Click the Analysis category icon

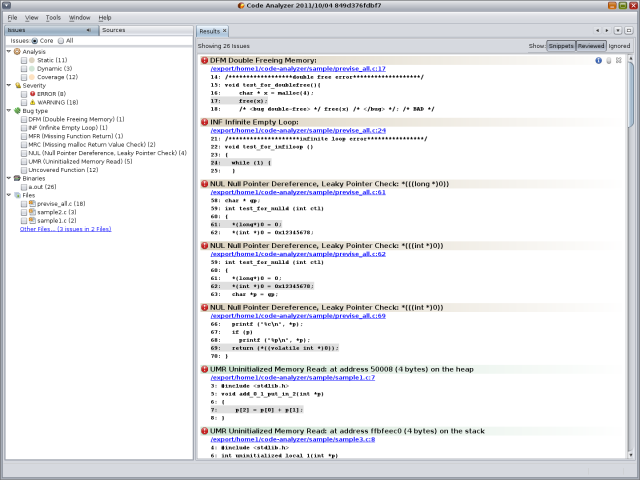[x=17, y=51]
